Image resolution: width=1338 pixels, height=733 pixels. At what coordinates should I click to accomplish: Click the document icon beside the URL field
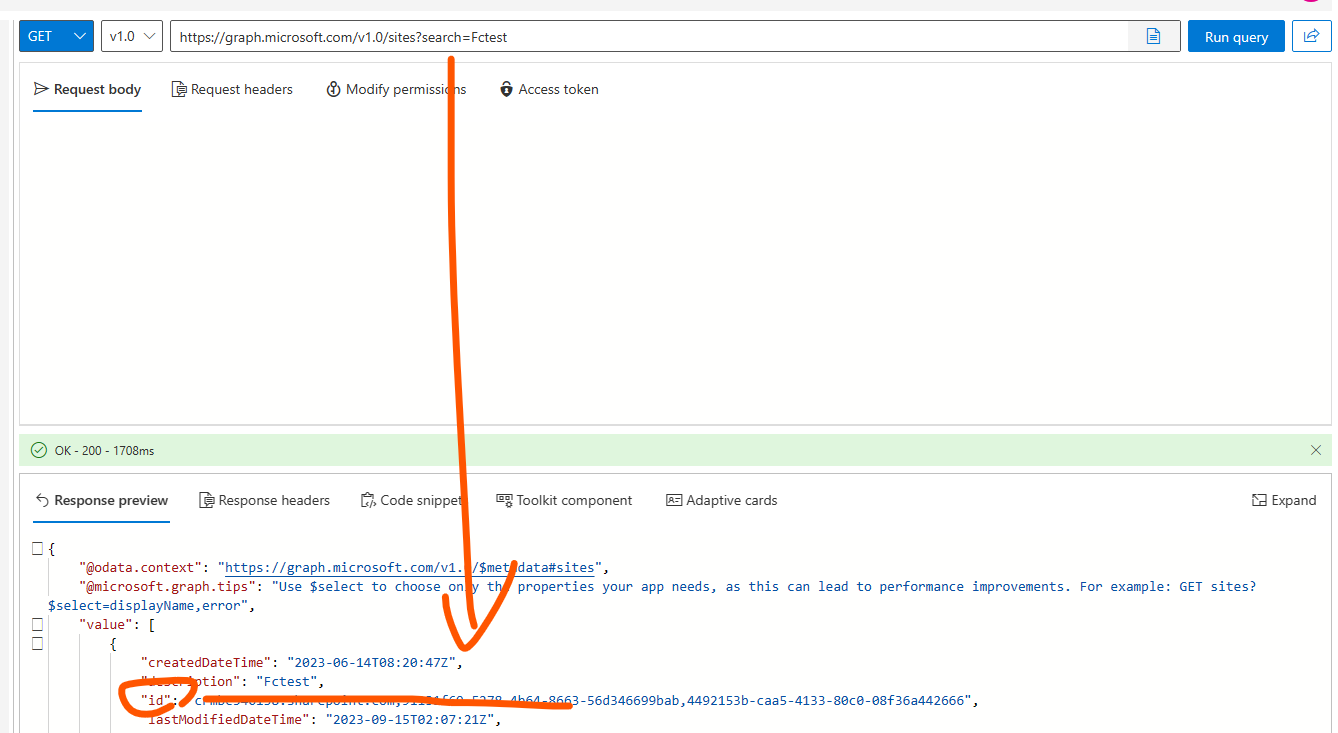(x=1153, y=36)
